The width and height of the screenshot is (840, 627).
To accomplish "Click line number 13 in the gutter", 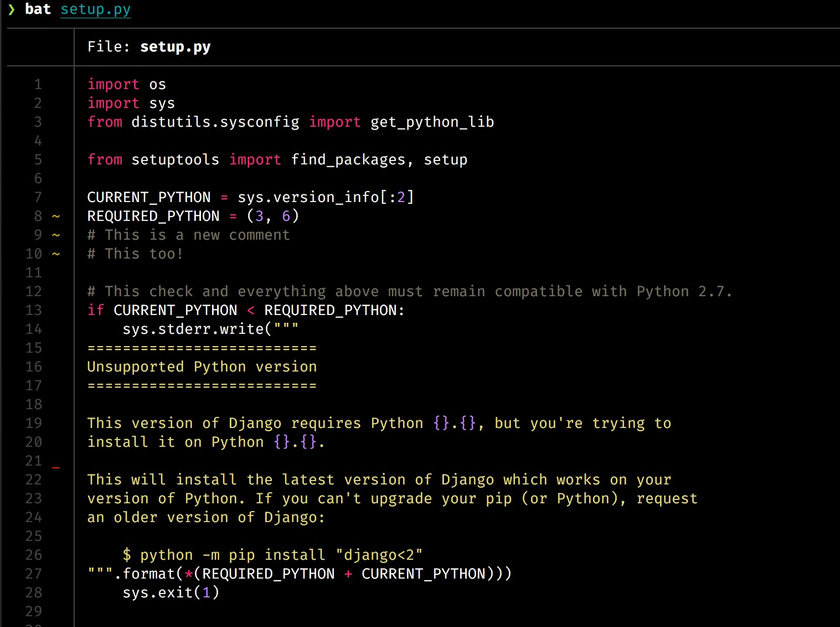I will pos(34,310).
